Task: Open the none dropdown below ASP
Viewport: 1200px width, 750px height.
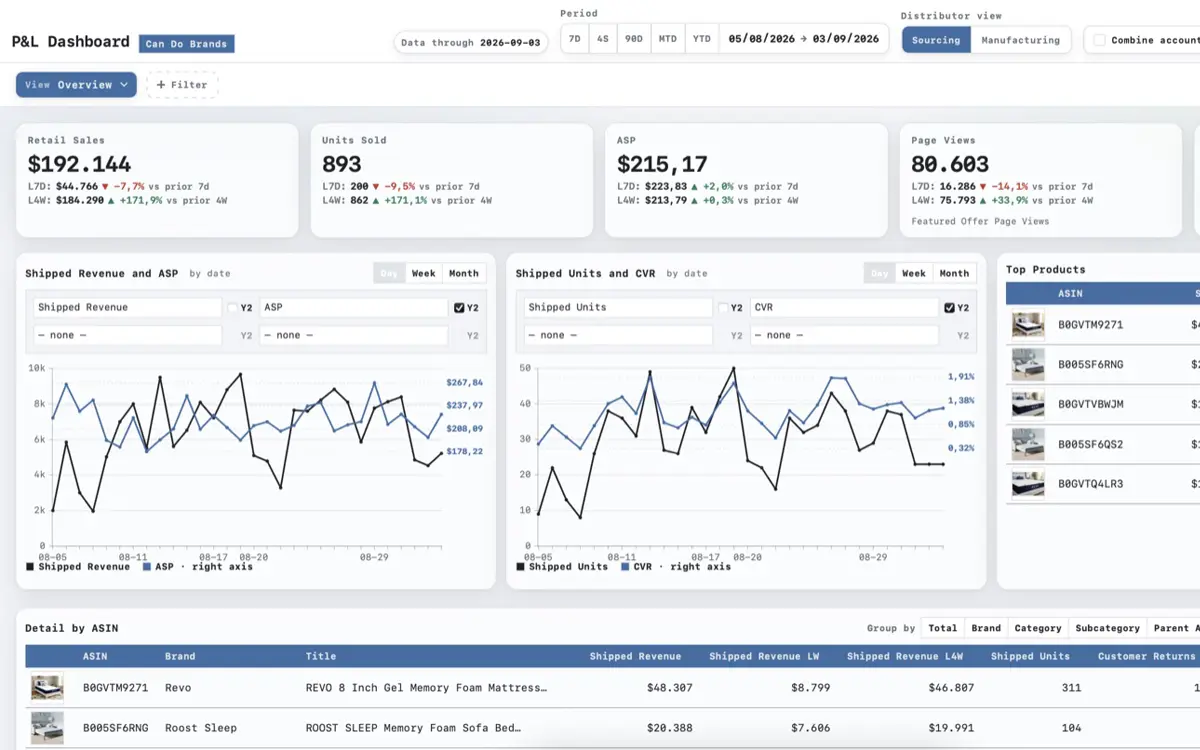Action: [x=354, y=335]
